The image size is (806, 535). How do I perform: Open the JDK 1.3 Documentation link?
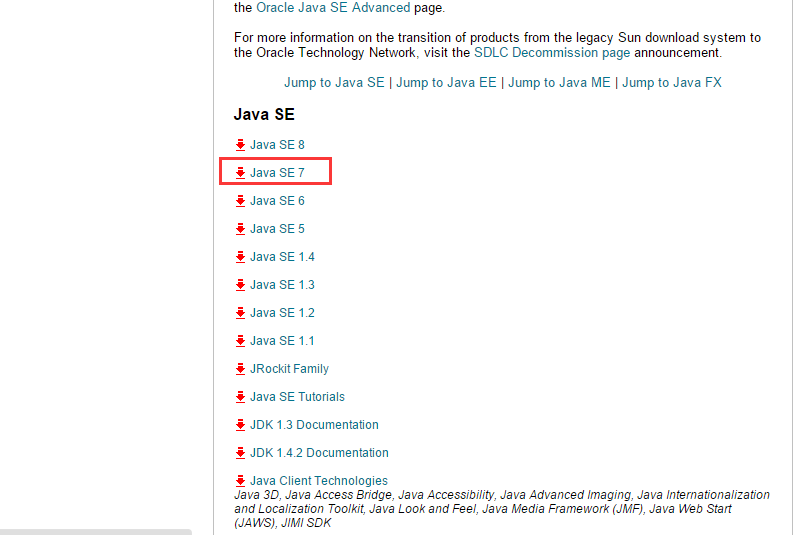pos(314,425)
